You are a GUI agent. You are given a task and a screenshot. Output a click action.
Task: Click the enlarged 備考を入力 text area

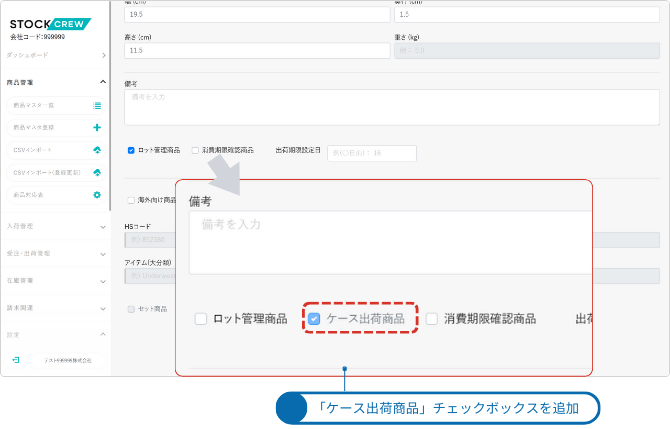point(391,243)
